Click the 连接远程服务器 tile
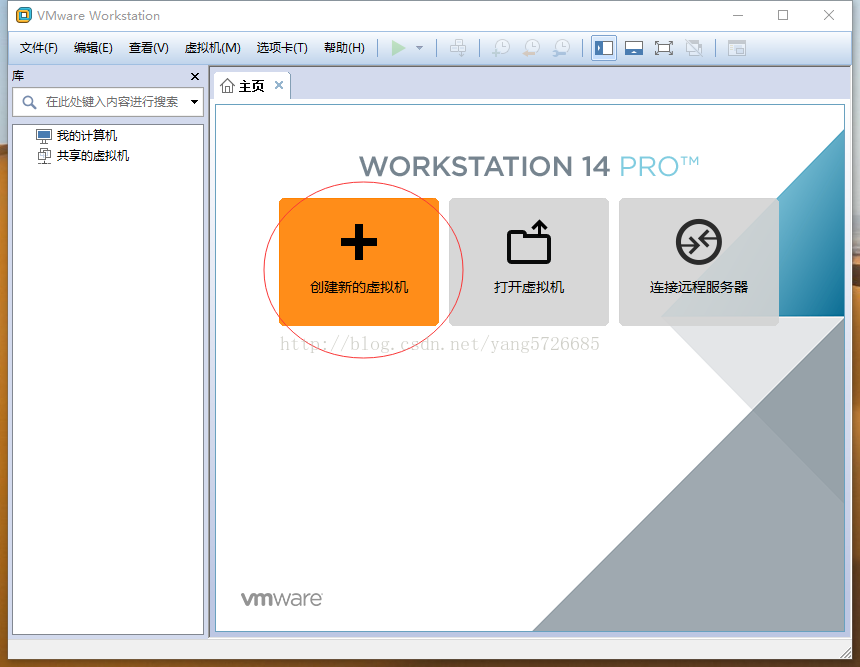The image size is (860, 667). pos(699,262)
